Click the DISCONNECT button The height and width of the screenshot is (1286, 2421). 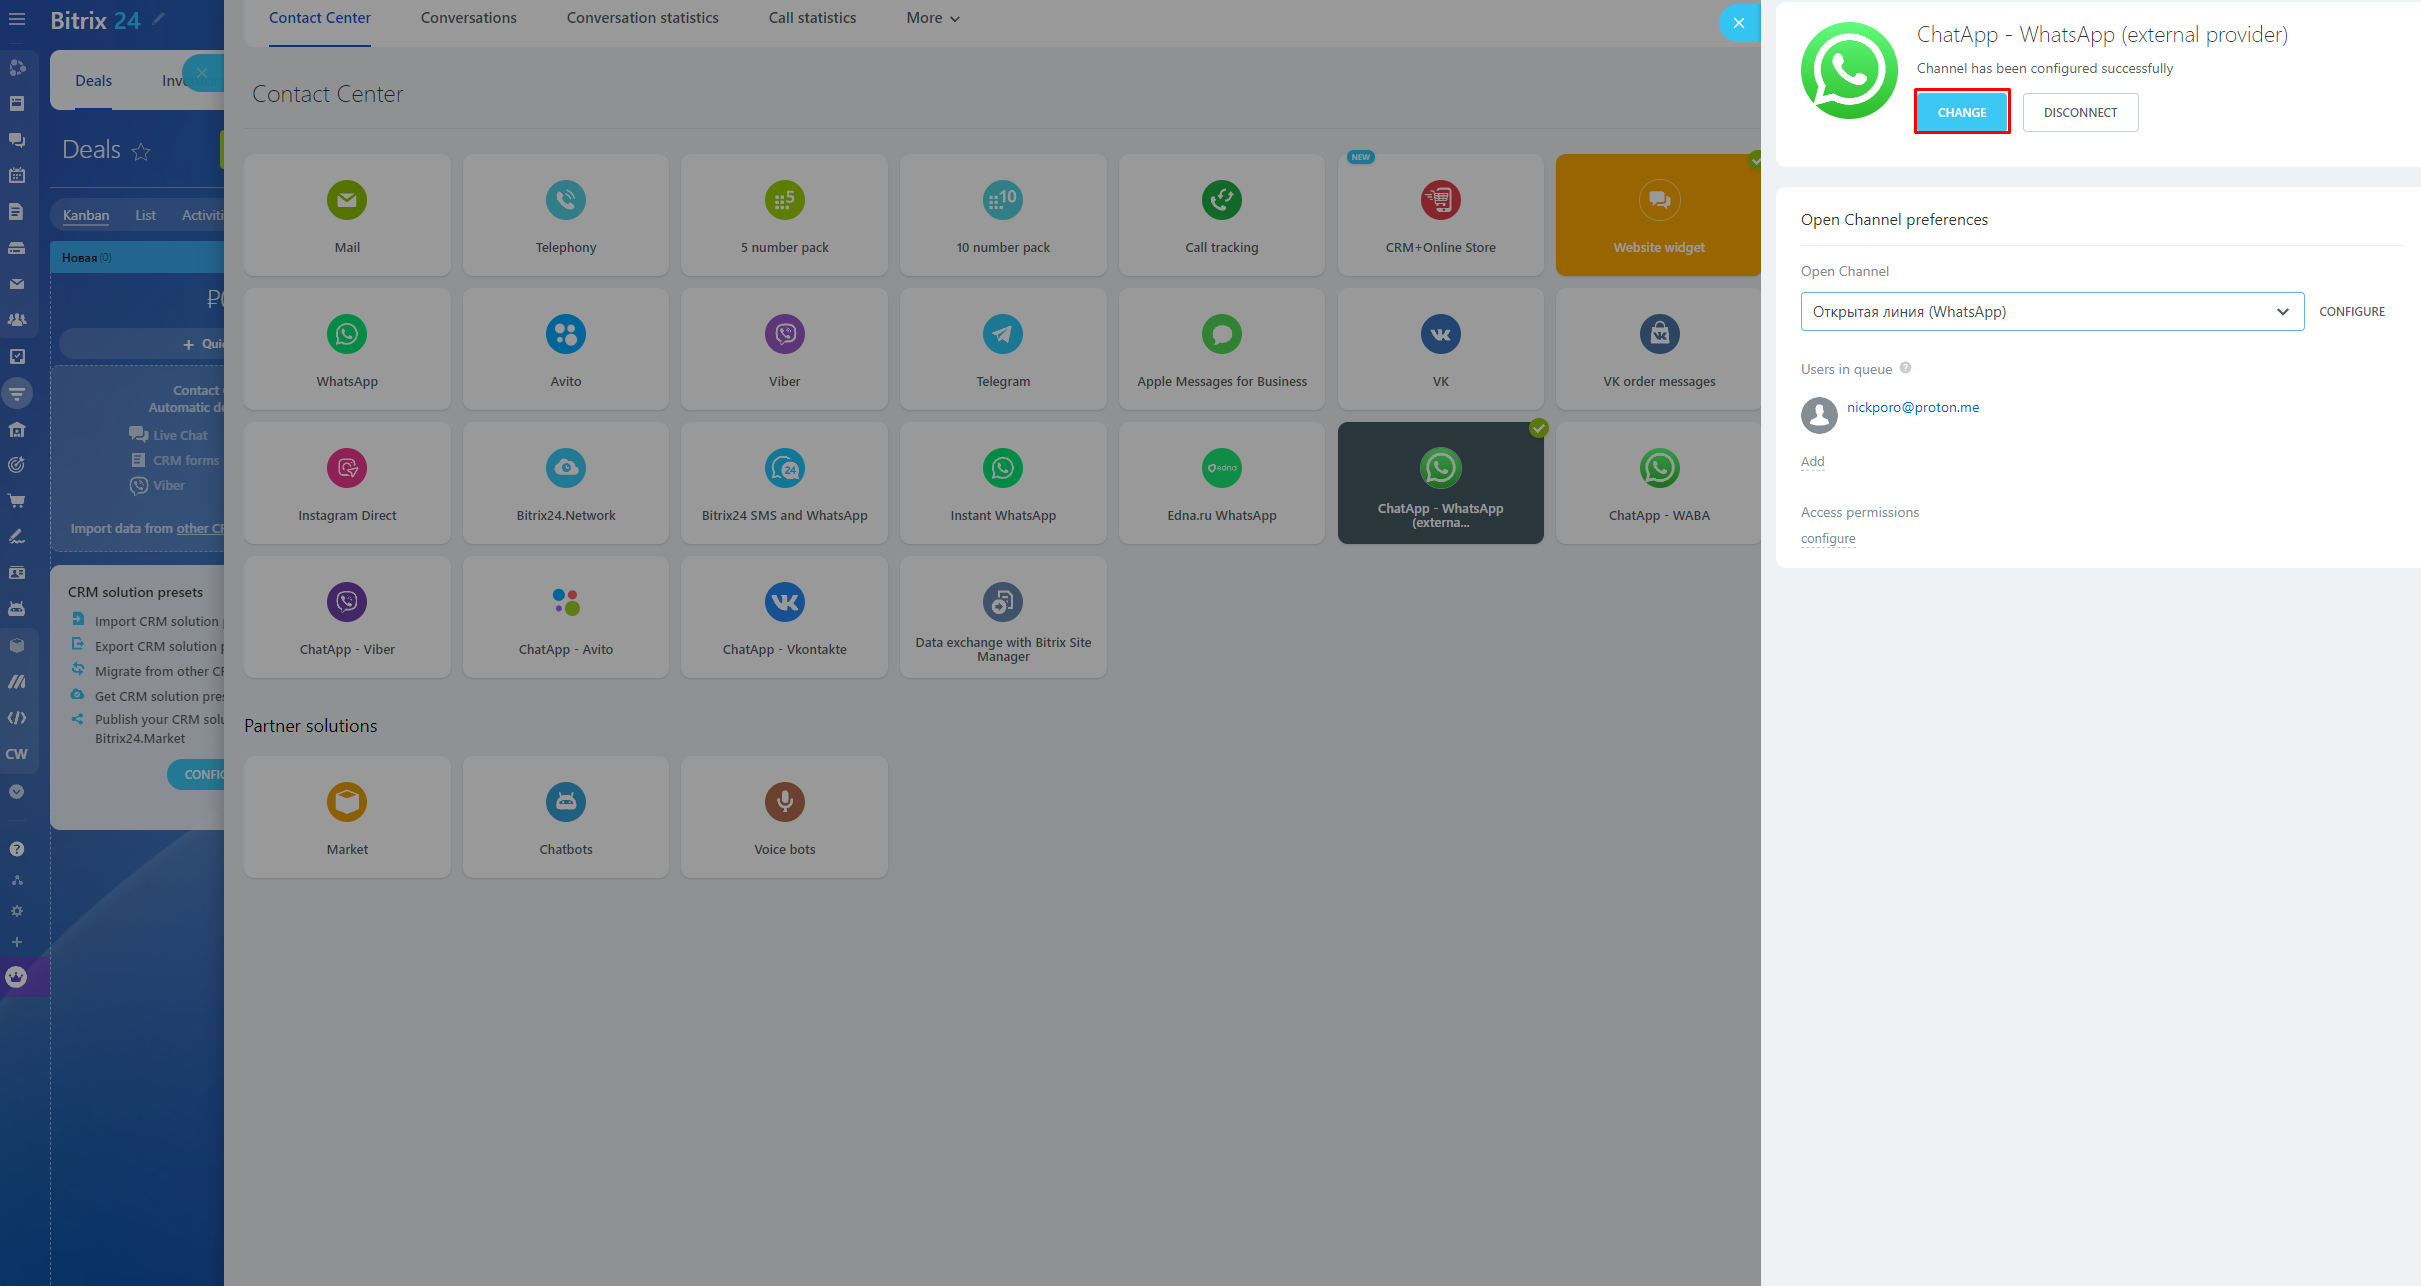(x=2080, y=112)
